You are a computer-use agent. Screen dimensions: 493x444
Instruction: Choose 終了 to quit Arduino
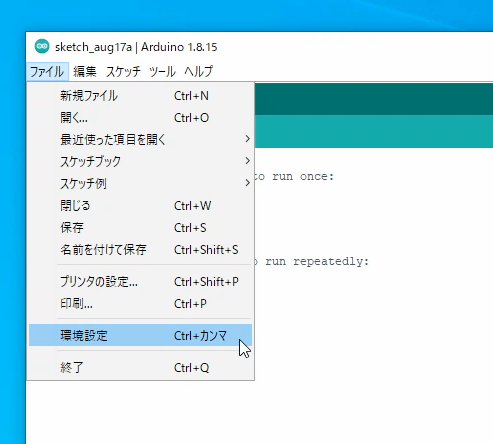[140, 368]
